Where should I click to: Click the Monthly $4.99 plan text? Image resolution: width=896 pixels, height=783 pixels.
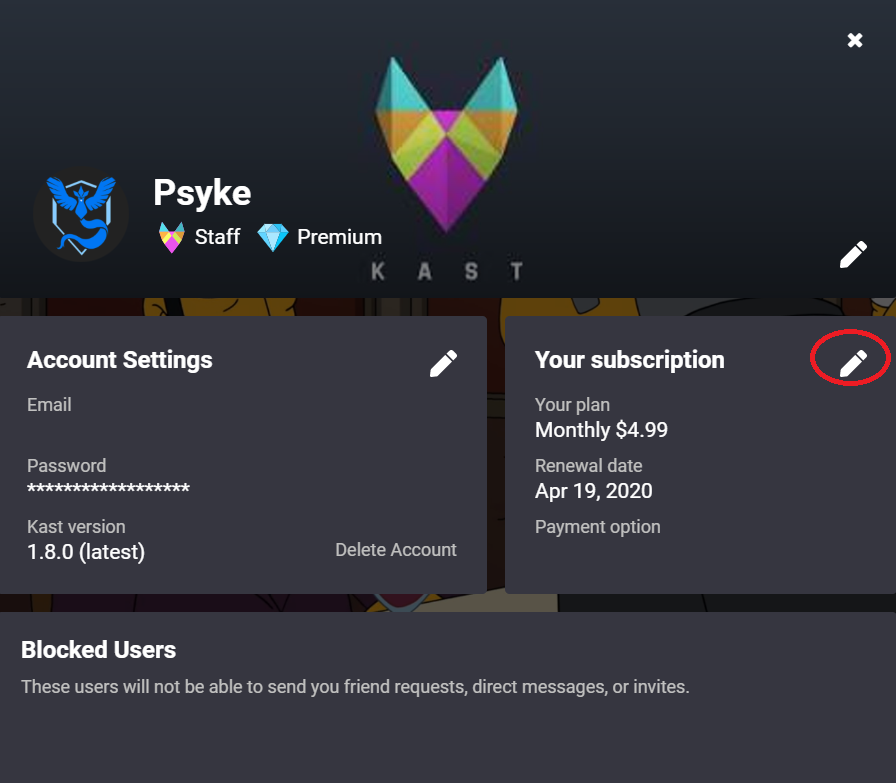601,430
